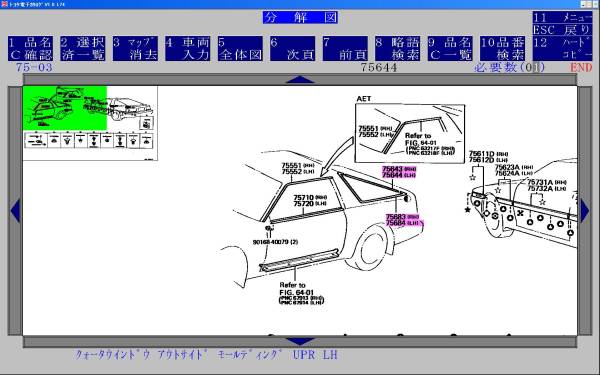Click the '10 品番検索' part number search
Viewport: 600px width, 375px height.
tap(502, 49)
